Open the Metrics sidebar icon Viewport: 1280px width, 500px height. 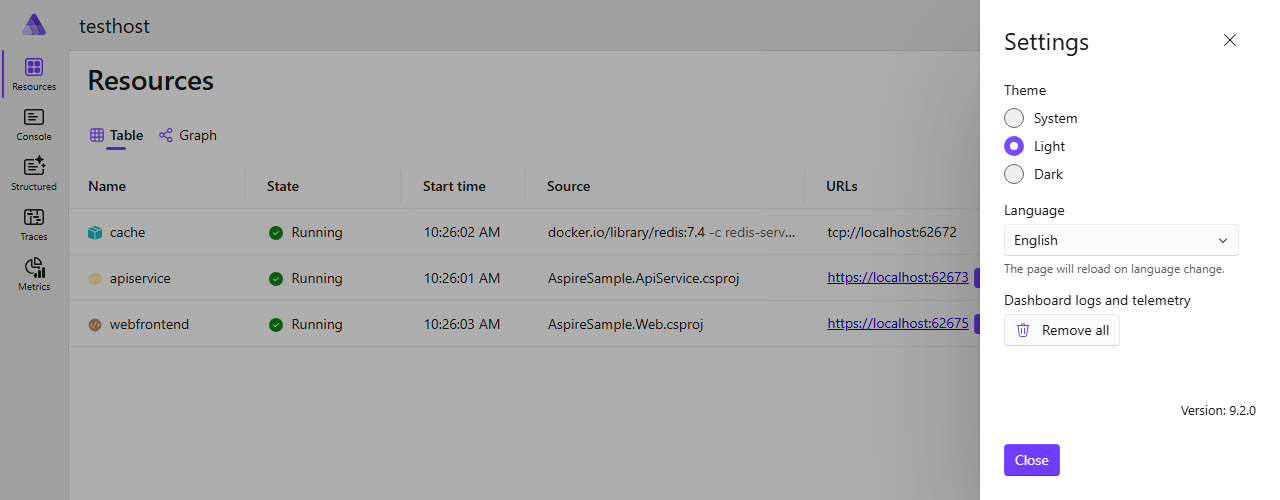[34, 274]
